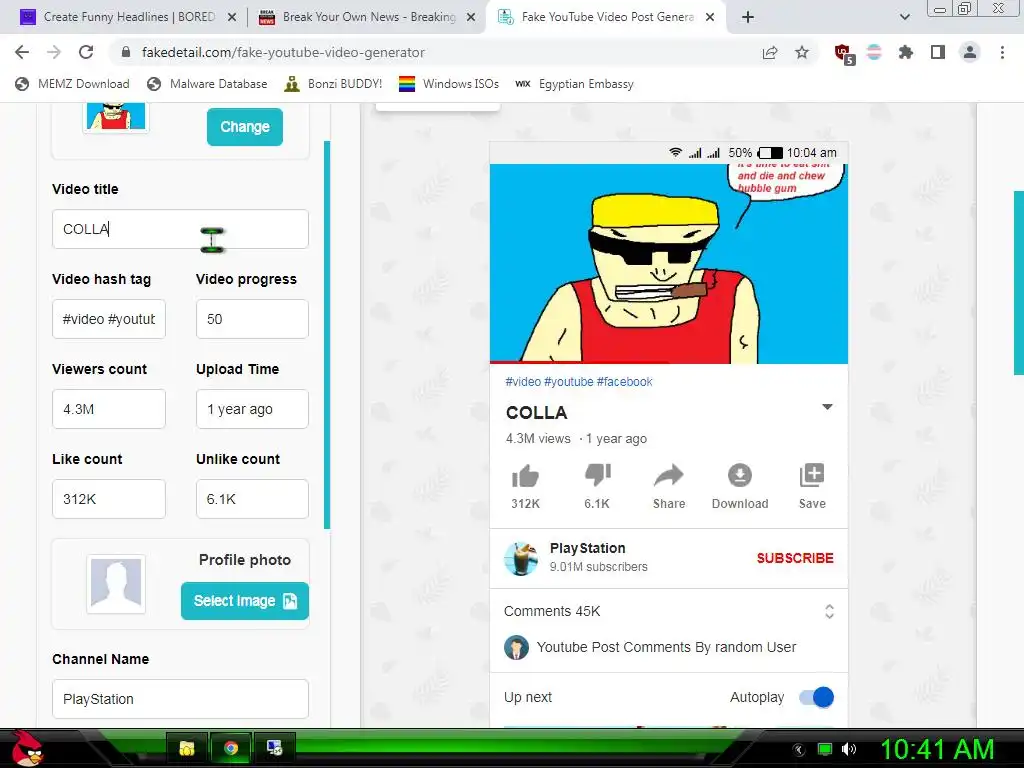Click the Channel Name field

180,699
